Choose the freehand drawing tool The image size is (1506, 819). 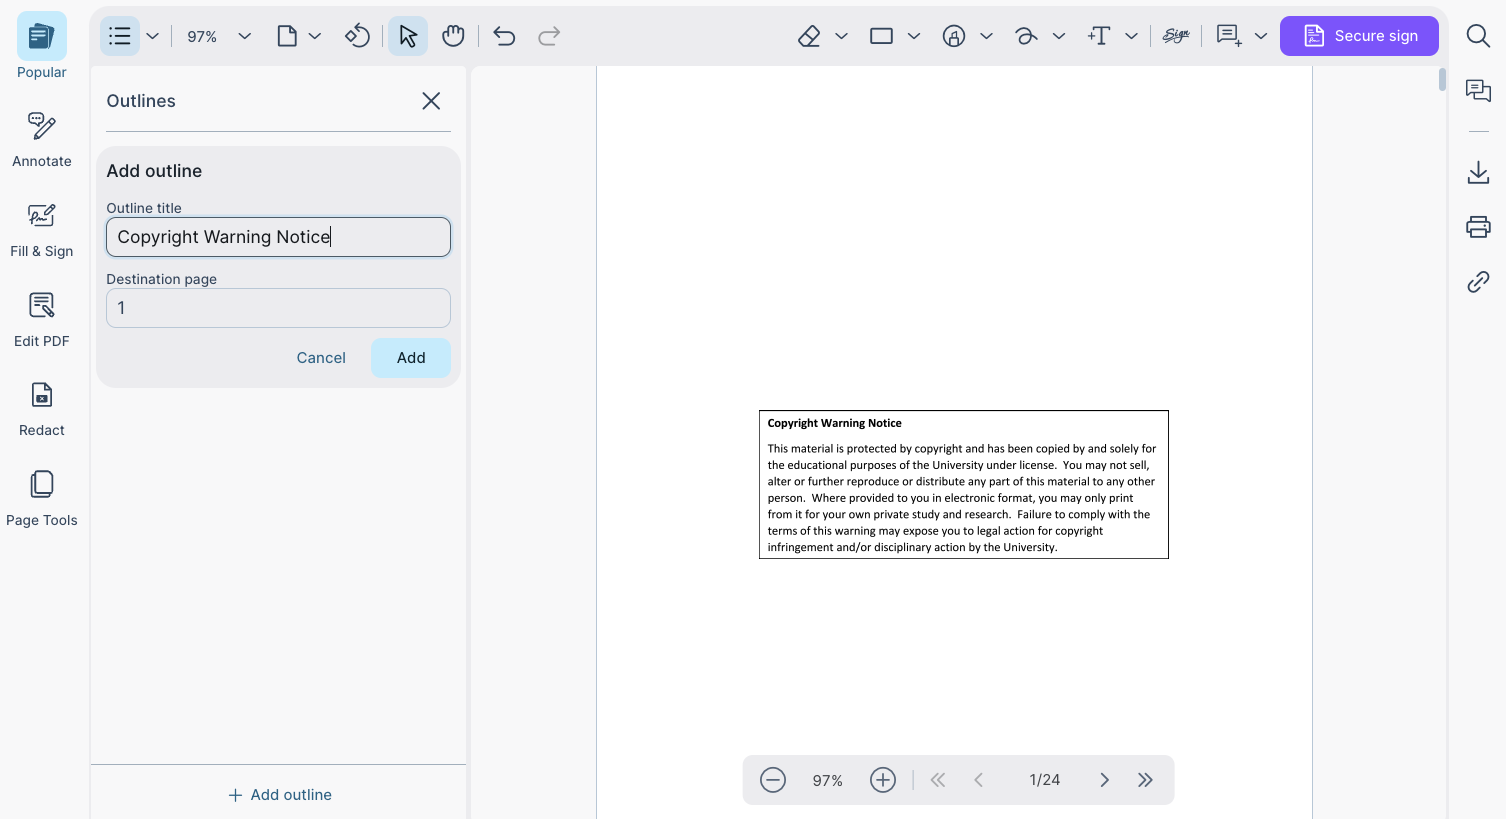click(1027, 35)
